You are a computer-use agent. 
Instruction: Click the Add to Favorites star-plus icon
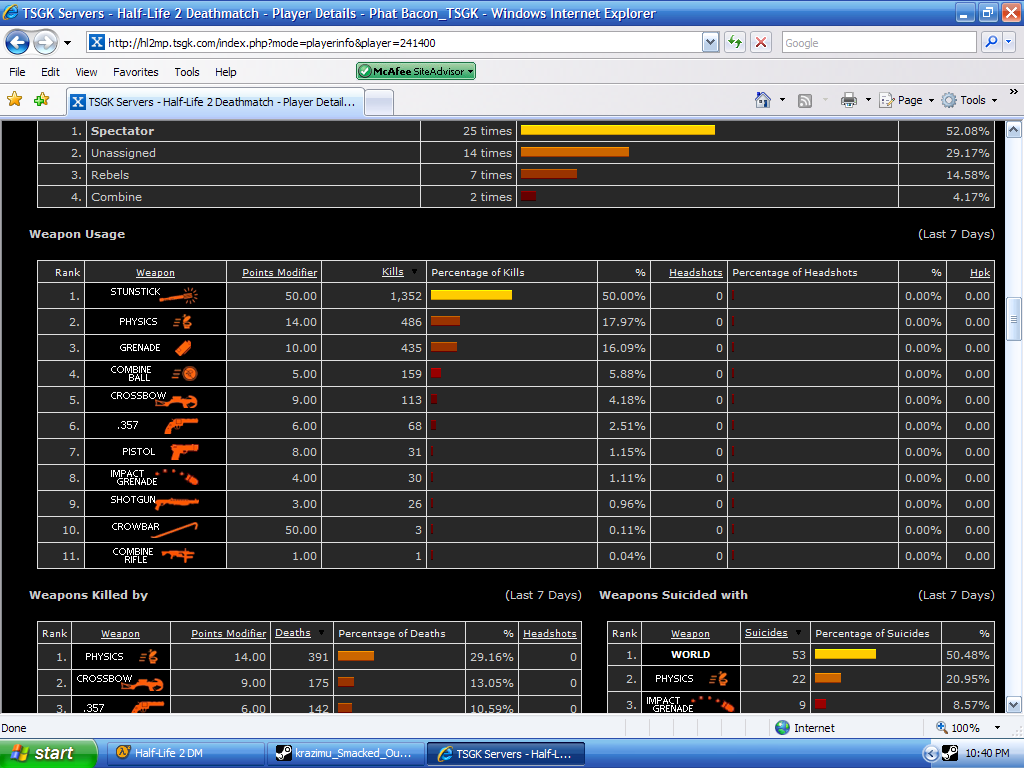(42, 100)
